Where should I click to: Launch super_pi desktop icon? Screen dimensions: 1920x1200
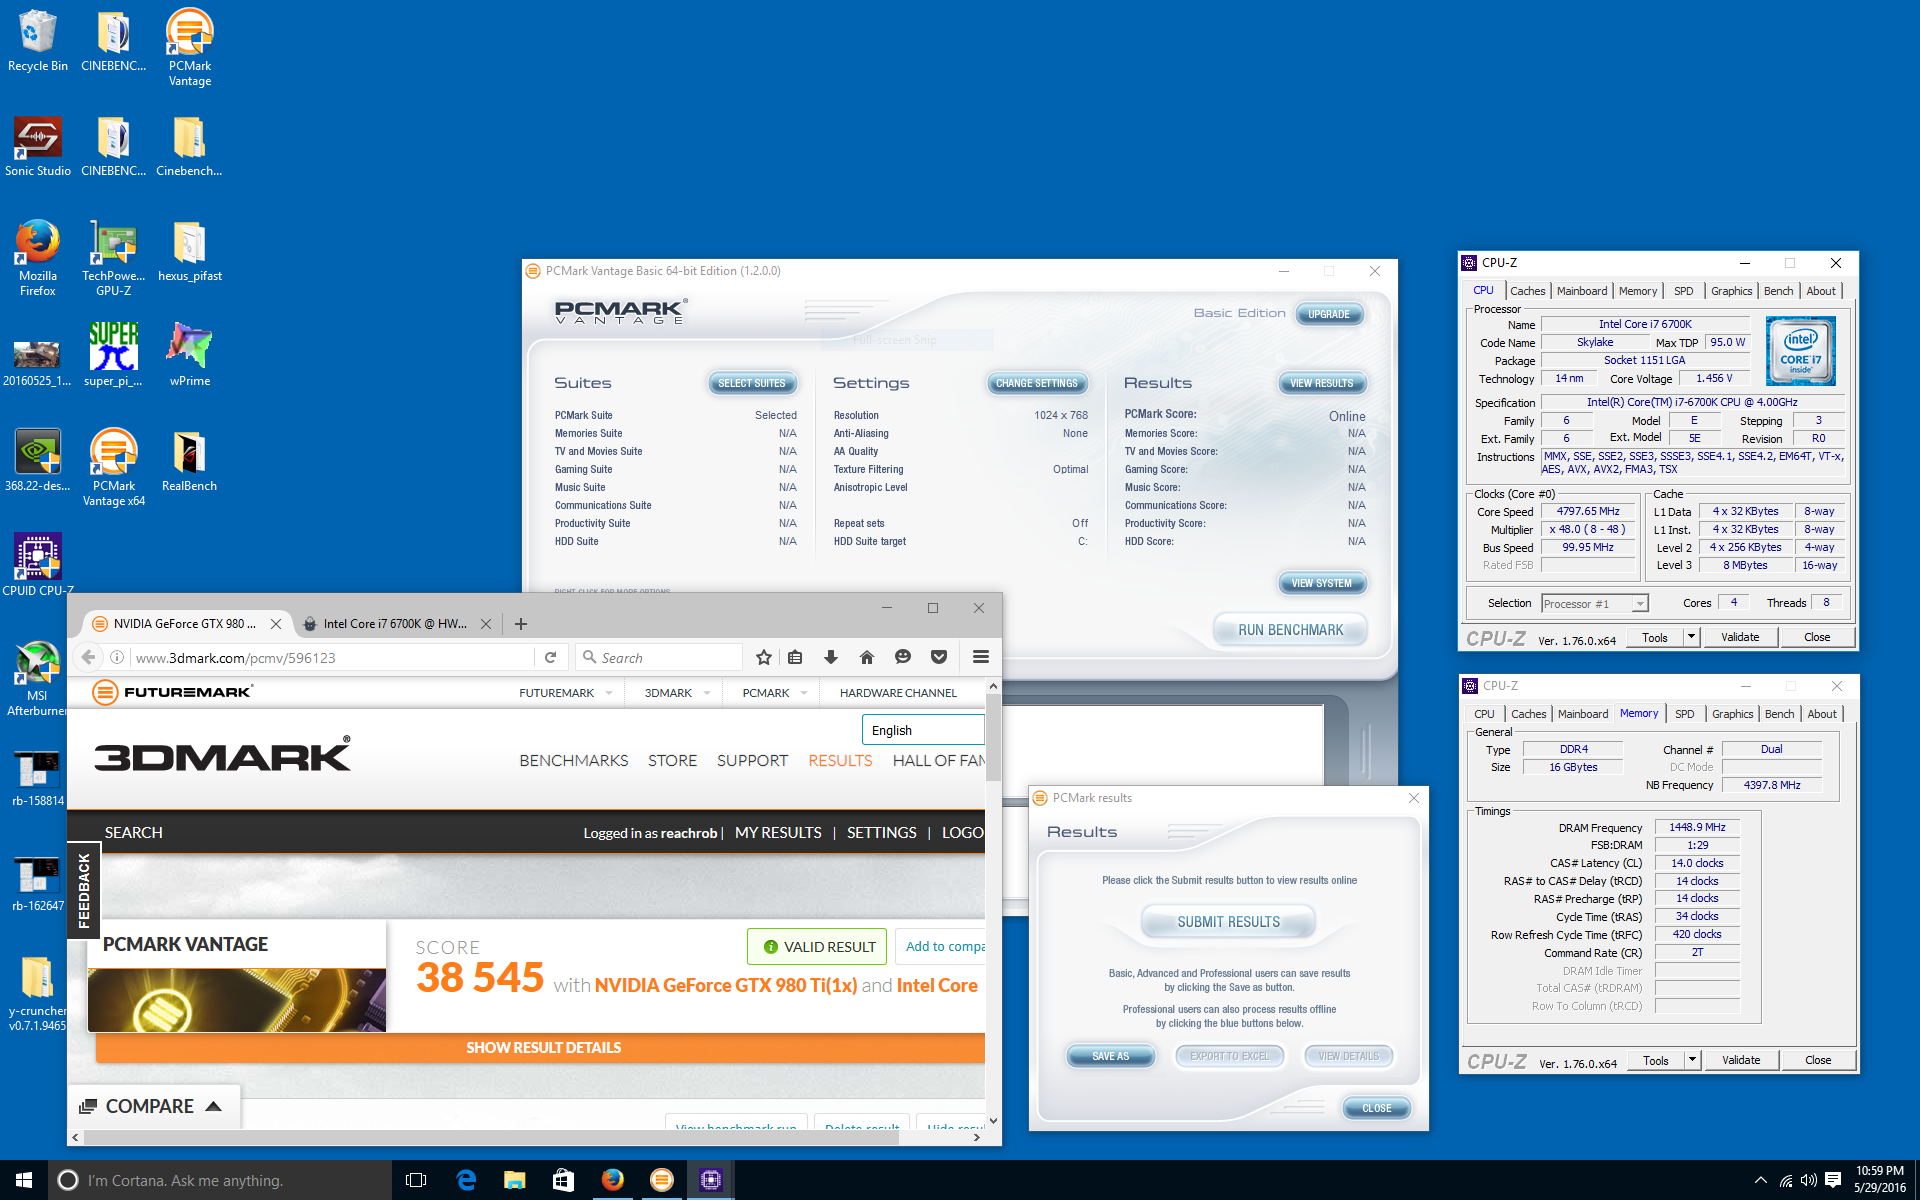point(113,355)
